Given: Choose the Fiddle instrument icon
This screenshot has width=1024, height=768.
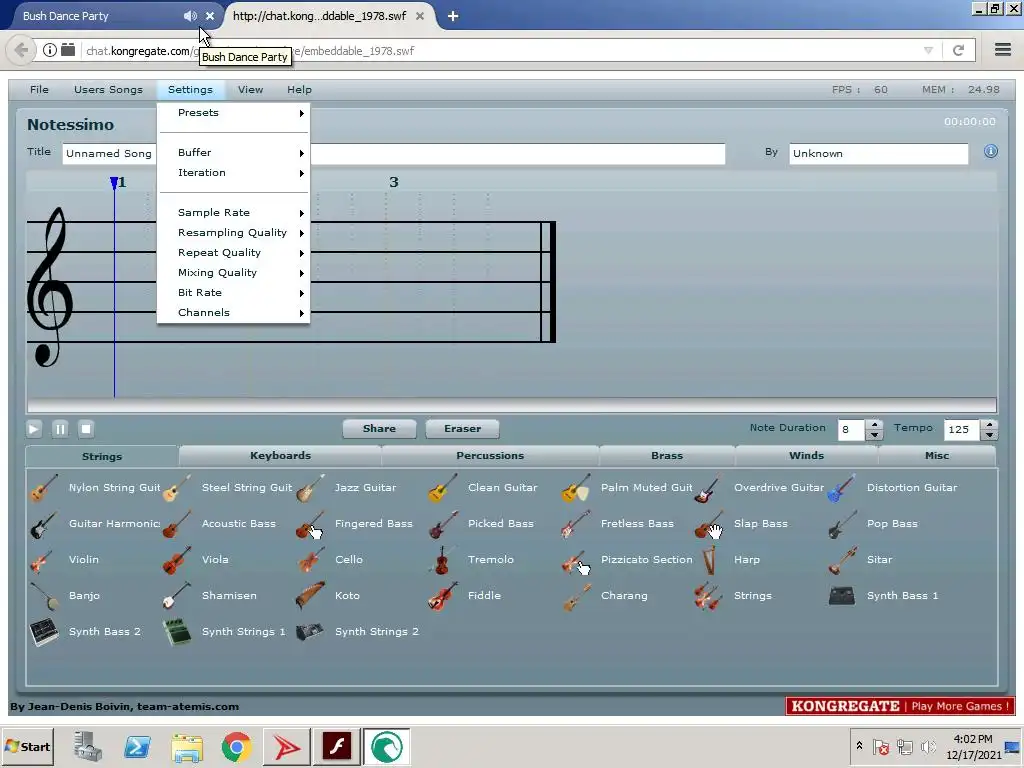Looking at the screenshot, I should click(443, 596).
